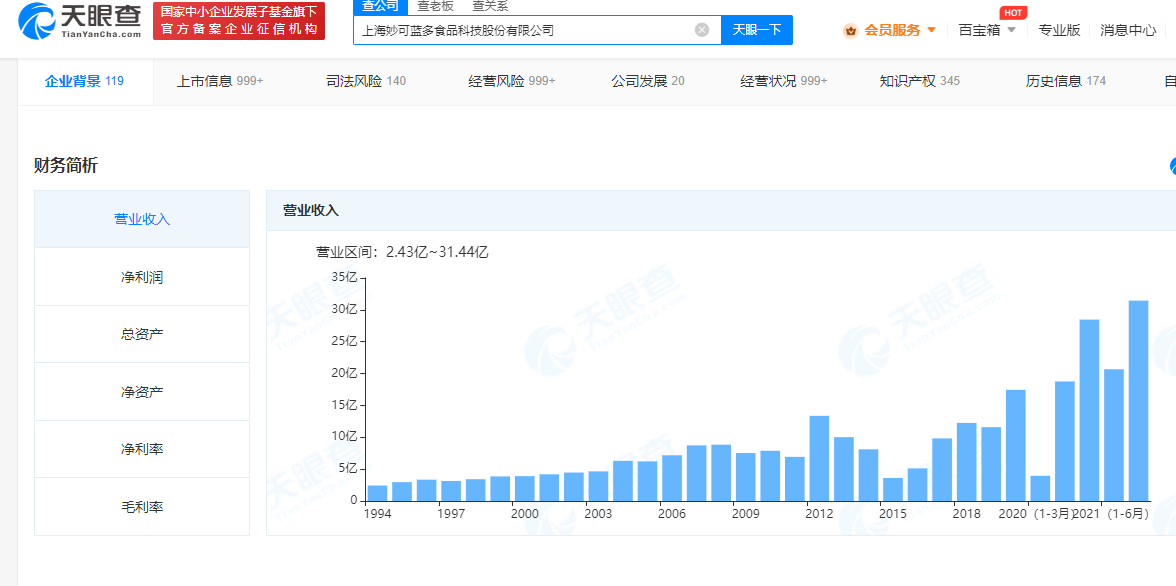Click the company name search field
Screen dimensions: 1176x586
click(x=537, y=30)
